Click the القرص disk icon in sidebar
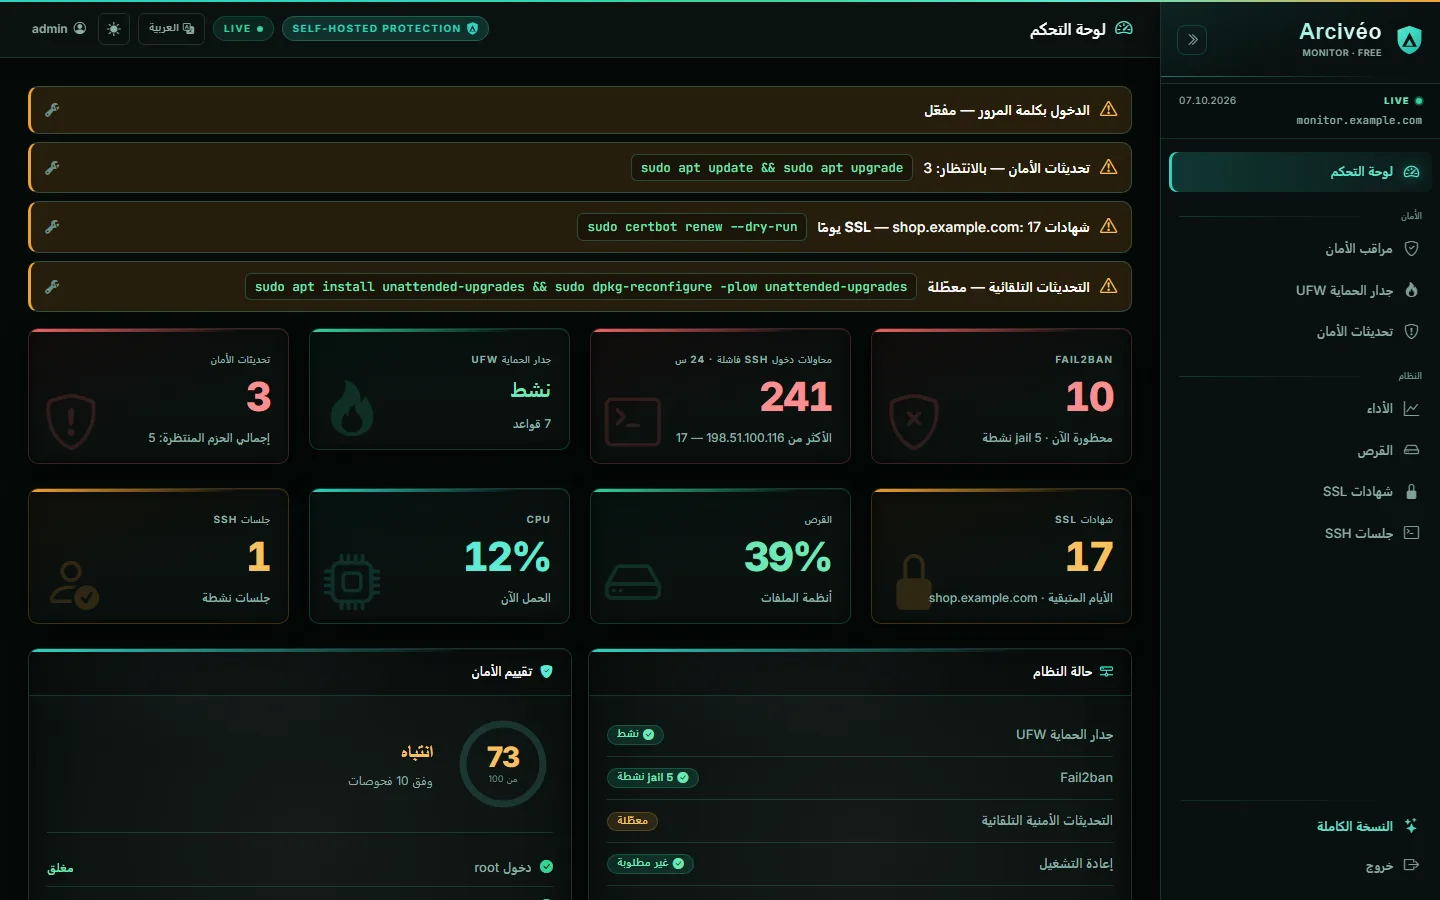This screenshot has height=900, width=1440. pyautogui.click(x=1411, y=450)
